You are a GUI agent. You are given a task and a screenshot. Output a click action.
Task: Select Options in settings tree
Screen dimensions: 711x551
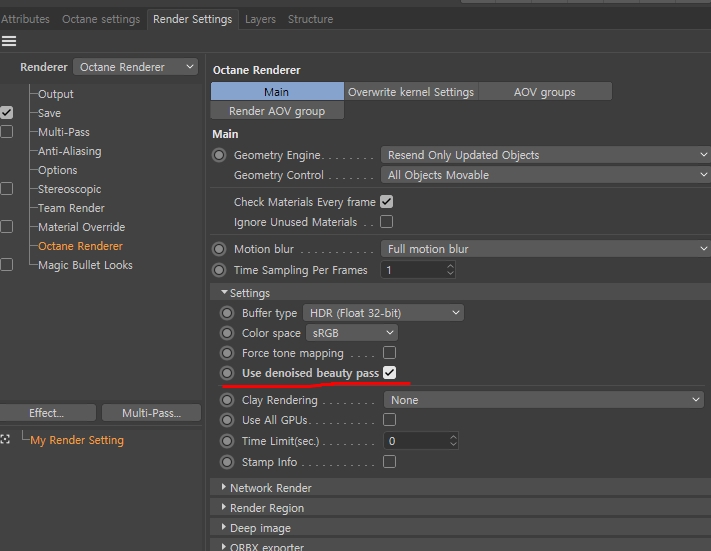(x=58, y=170)
